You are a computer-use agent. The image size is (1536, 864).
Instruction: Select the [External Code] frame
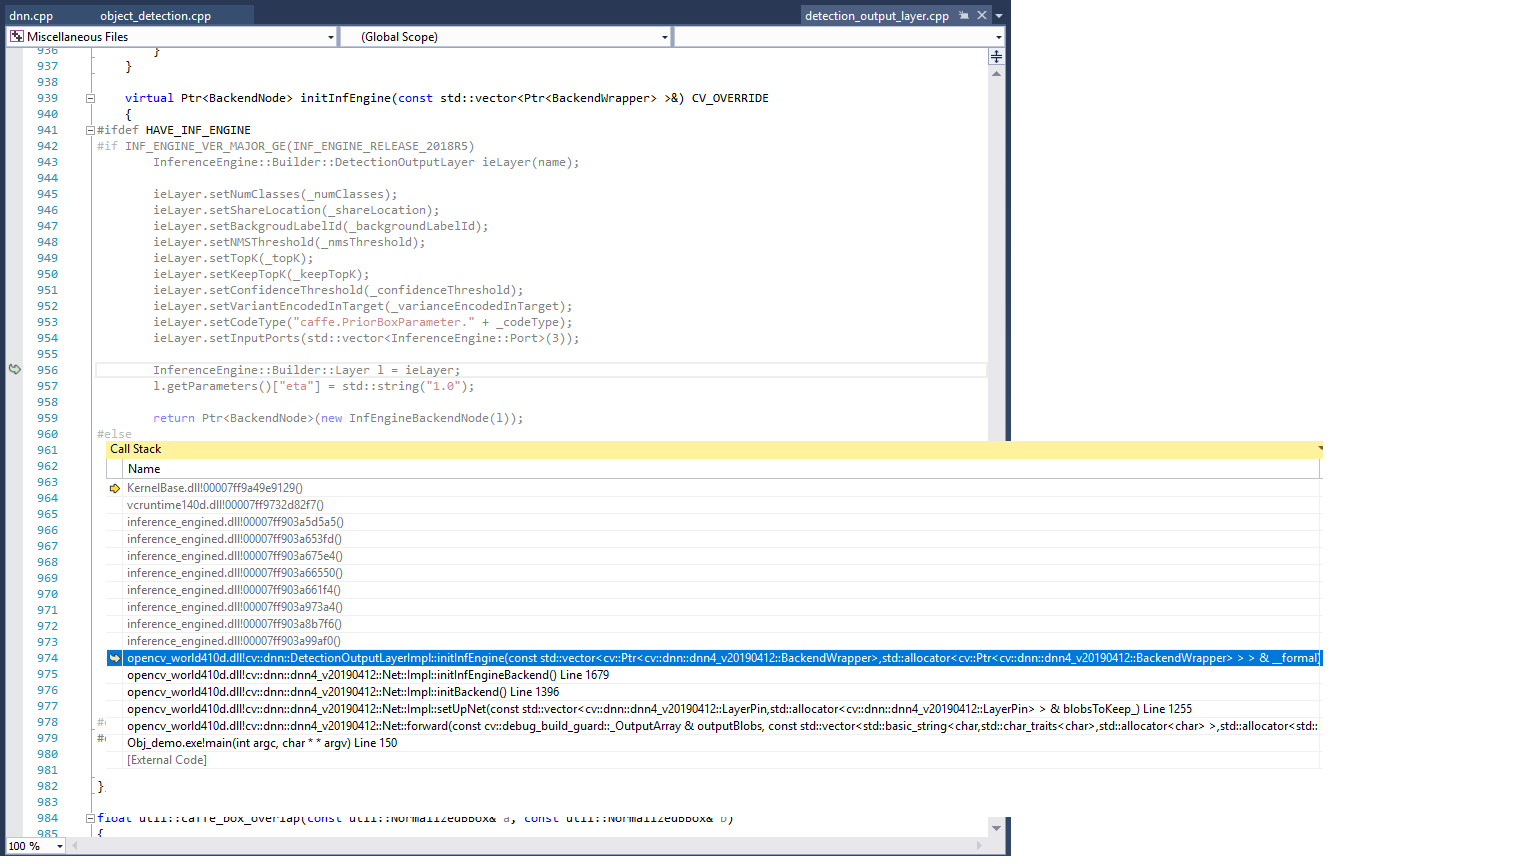coord(167,760)
